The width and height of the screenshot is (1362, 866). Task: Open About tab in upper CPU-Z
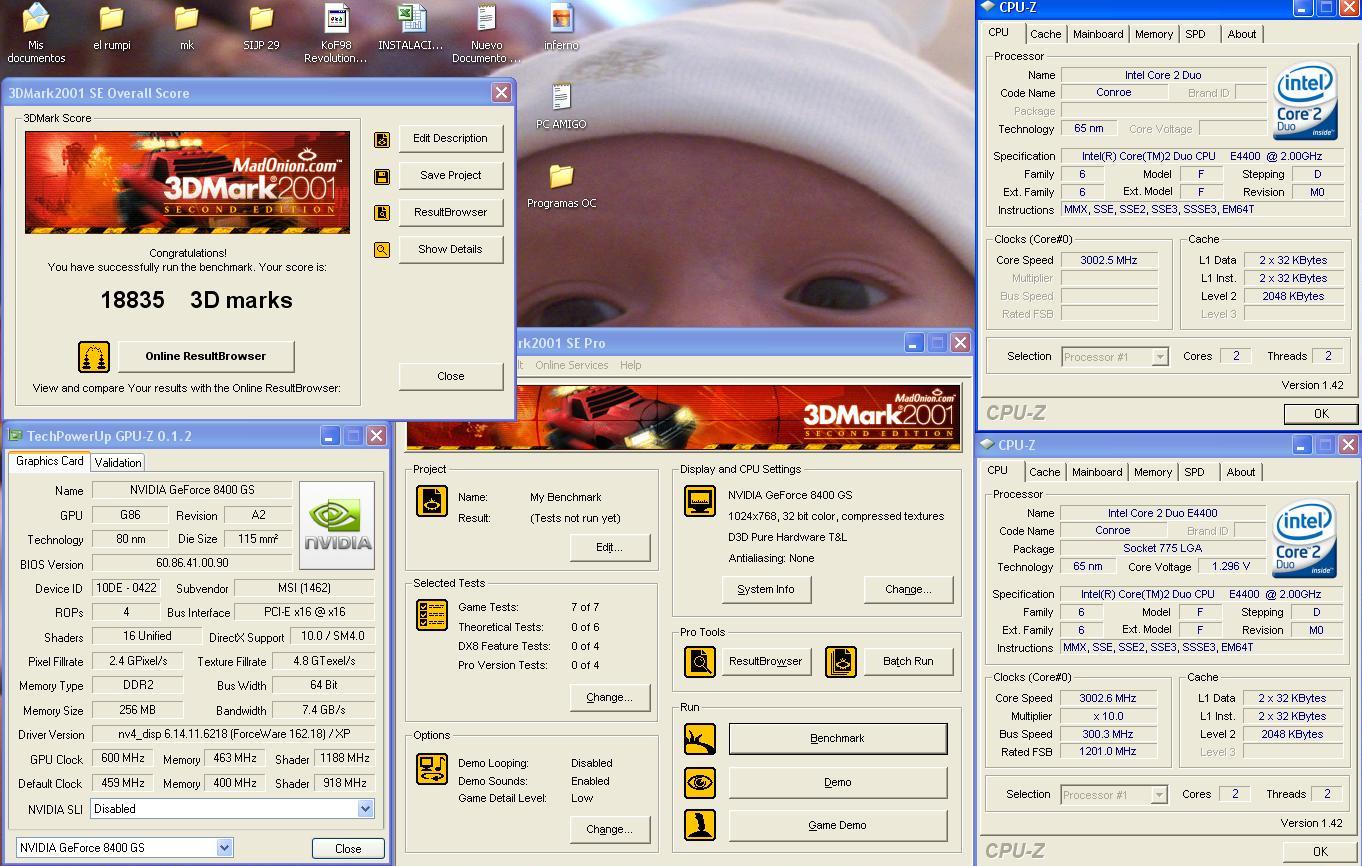(1242, 34)
